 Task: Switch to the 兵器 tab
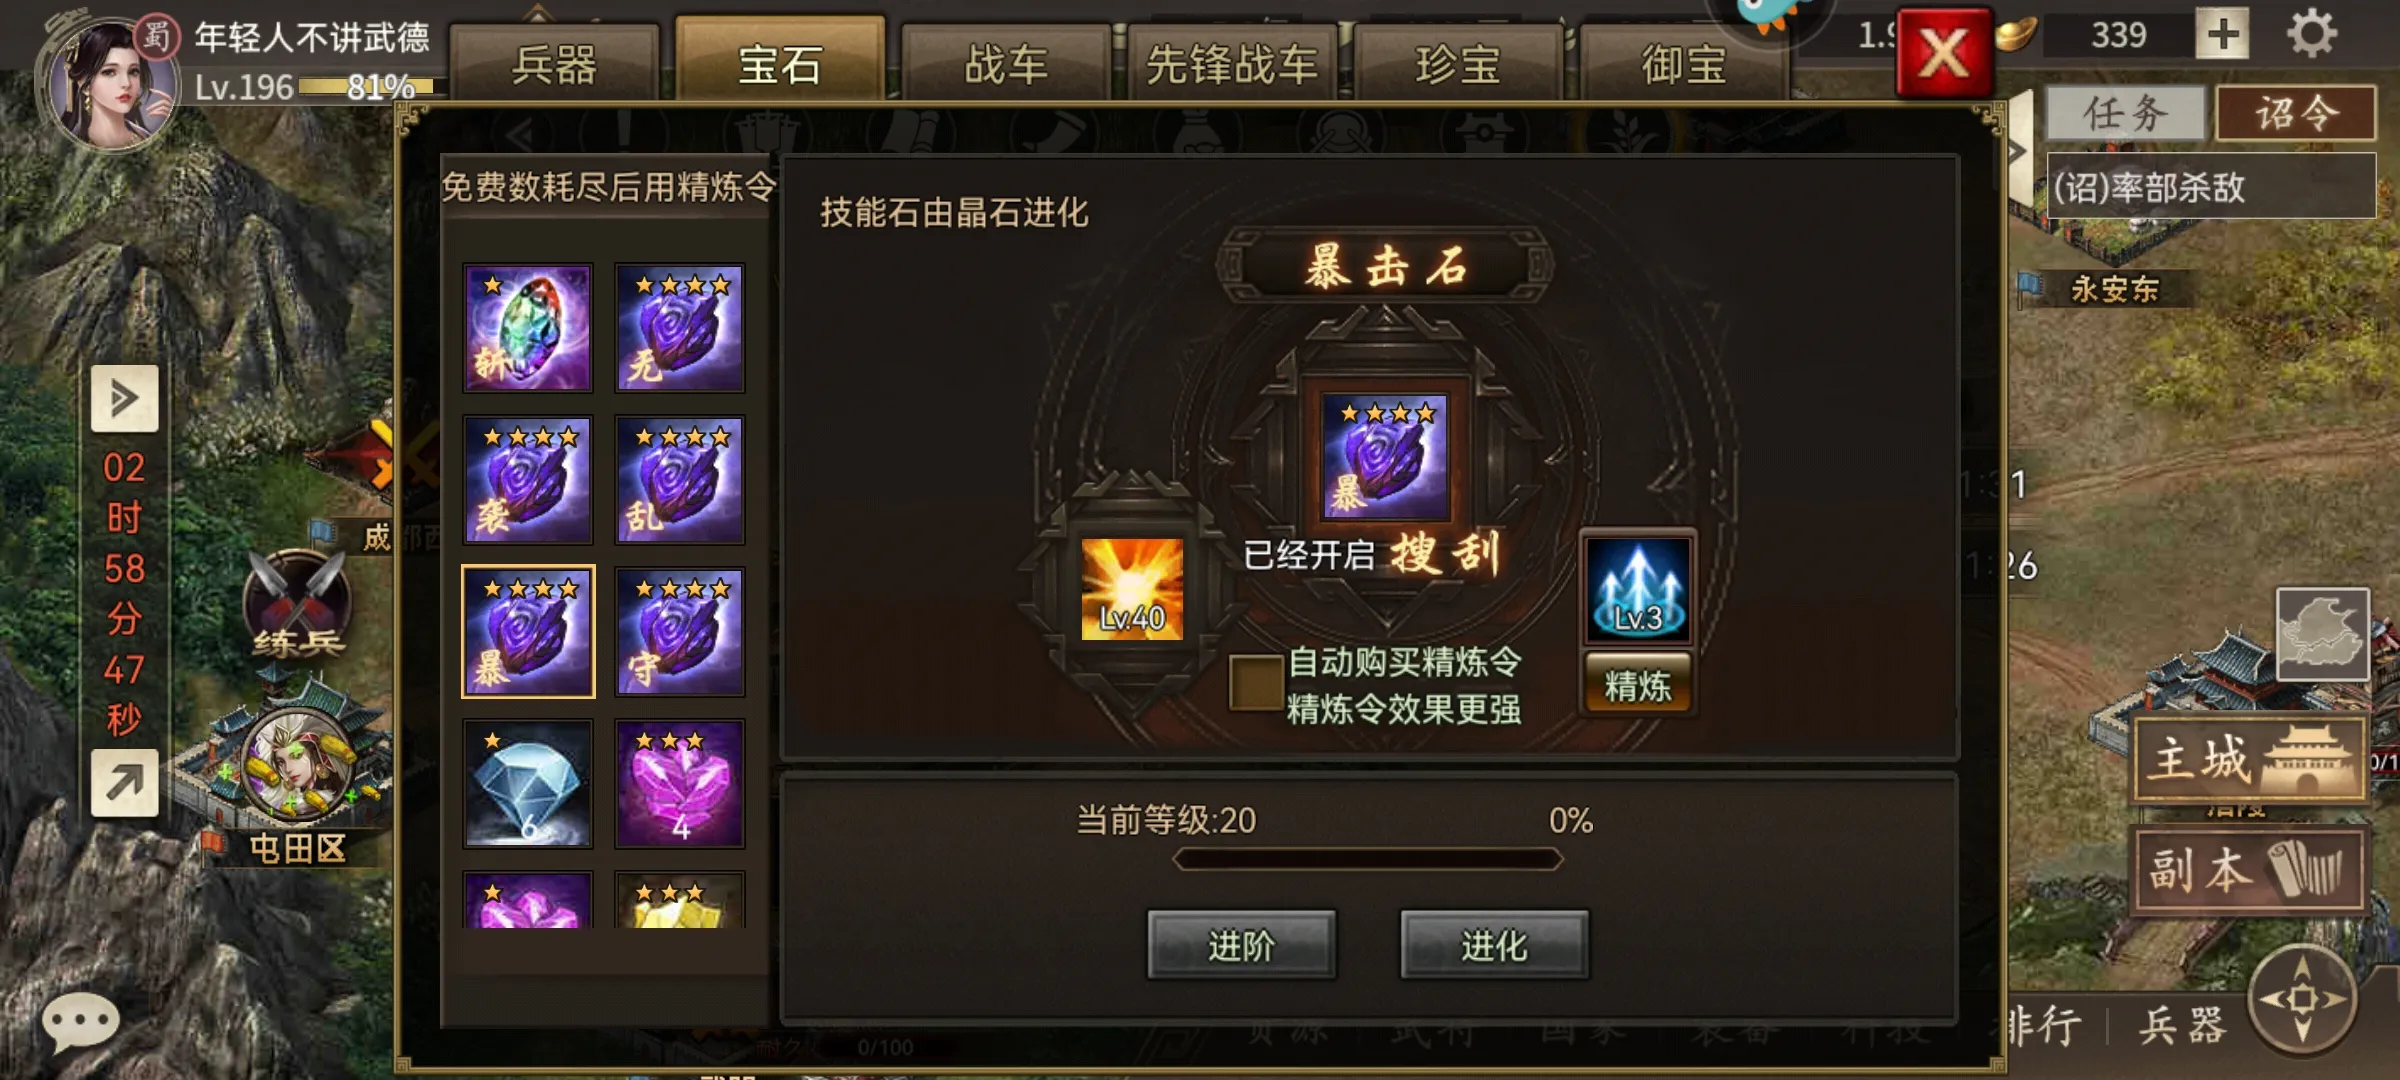coord(554,64)
